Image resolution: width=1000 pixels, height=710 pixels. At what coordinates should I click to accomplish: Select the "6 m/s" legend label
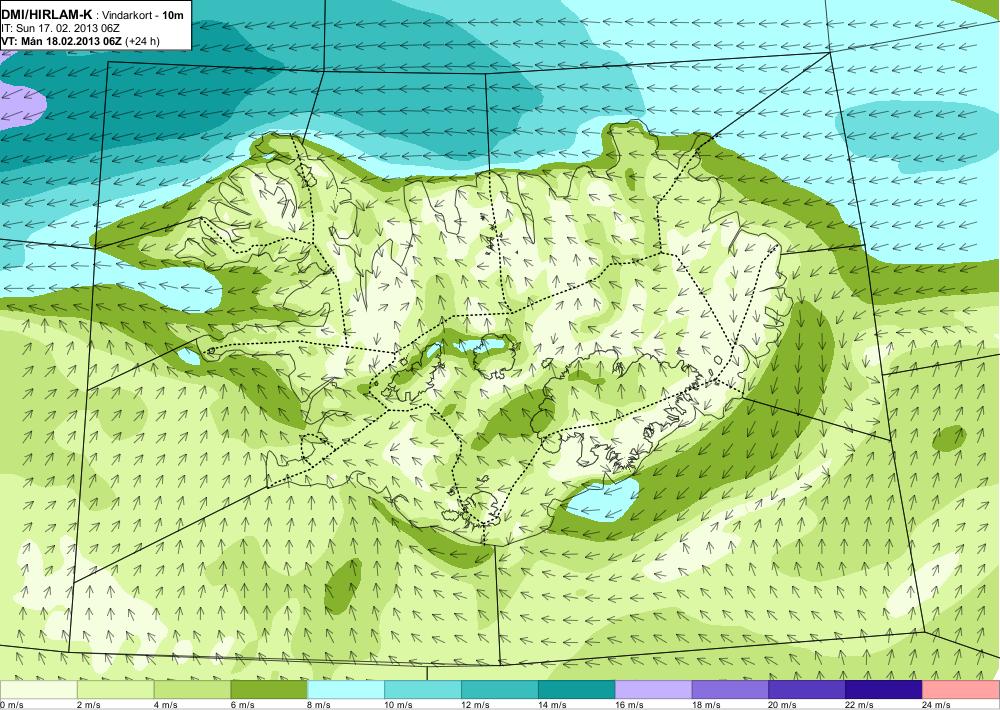pos(242,705)
